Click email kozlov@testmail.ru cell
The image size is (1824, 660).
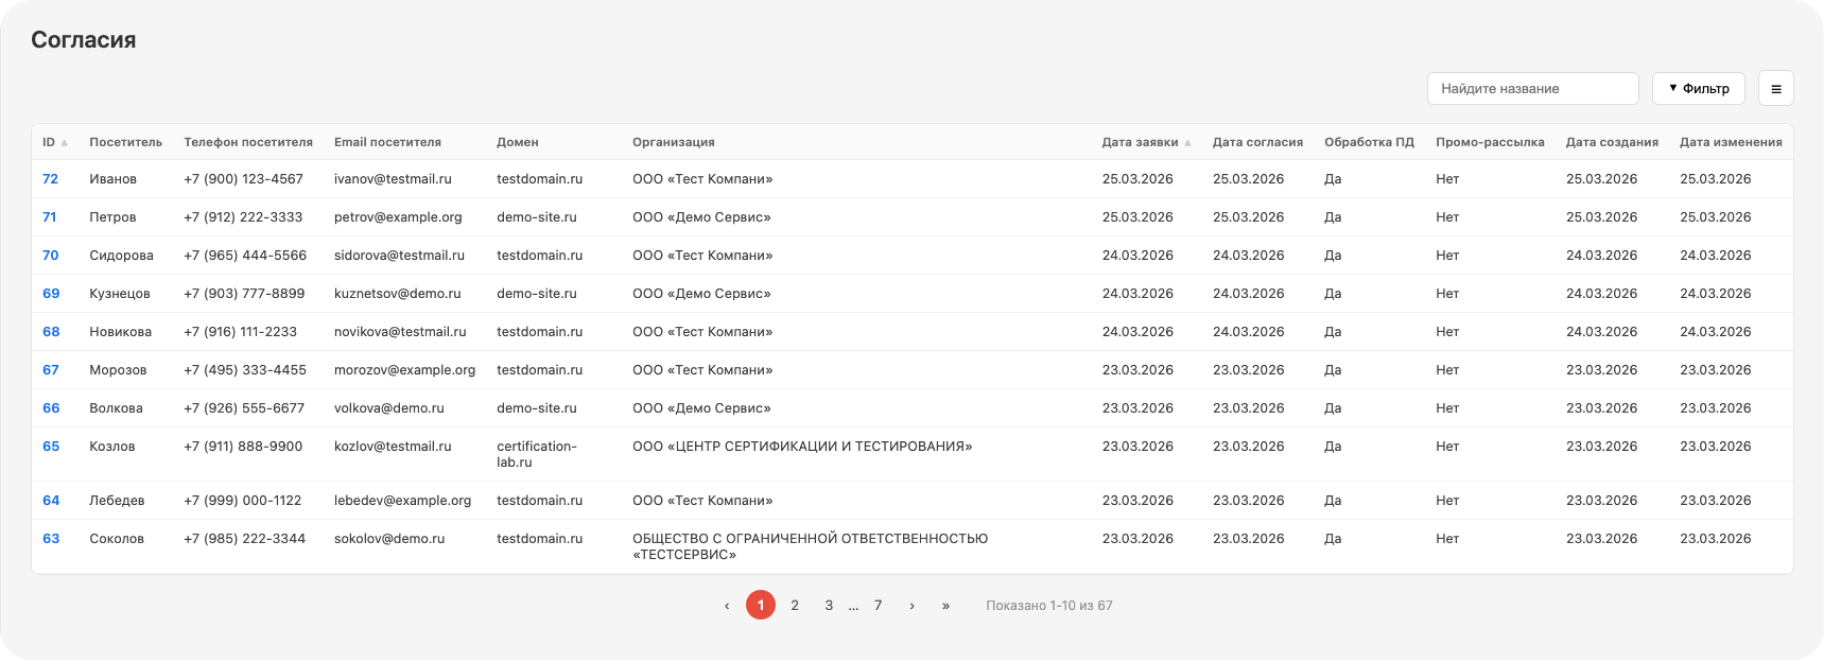pos(392,446)
